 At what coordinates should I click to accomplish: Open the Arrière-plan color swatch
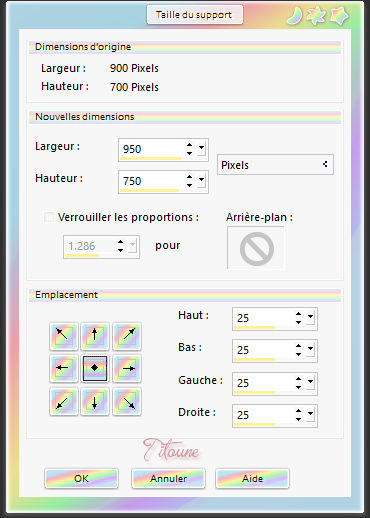point(256,248)
